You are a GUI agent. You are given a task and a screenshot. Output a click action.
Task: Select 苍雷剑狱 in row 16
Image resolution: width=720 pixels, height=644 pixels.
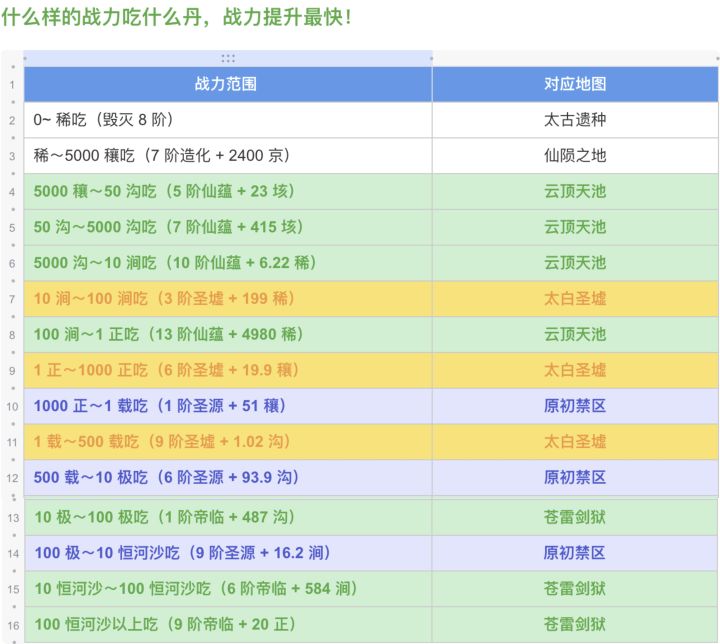pos(575,625)
